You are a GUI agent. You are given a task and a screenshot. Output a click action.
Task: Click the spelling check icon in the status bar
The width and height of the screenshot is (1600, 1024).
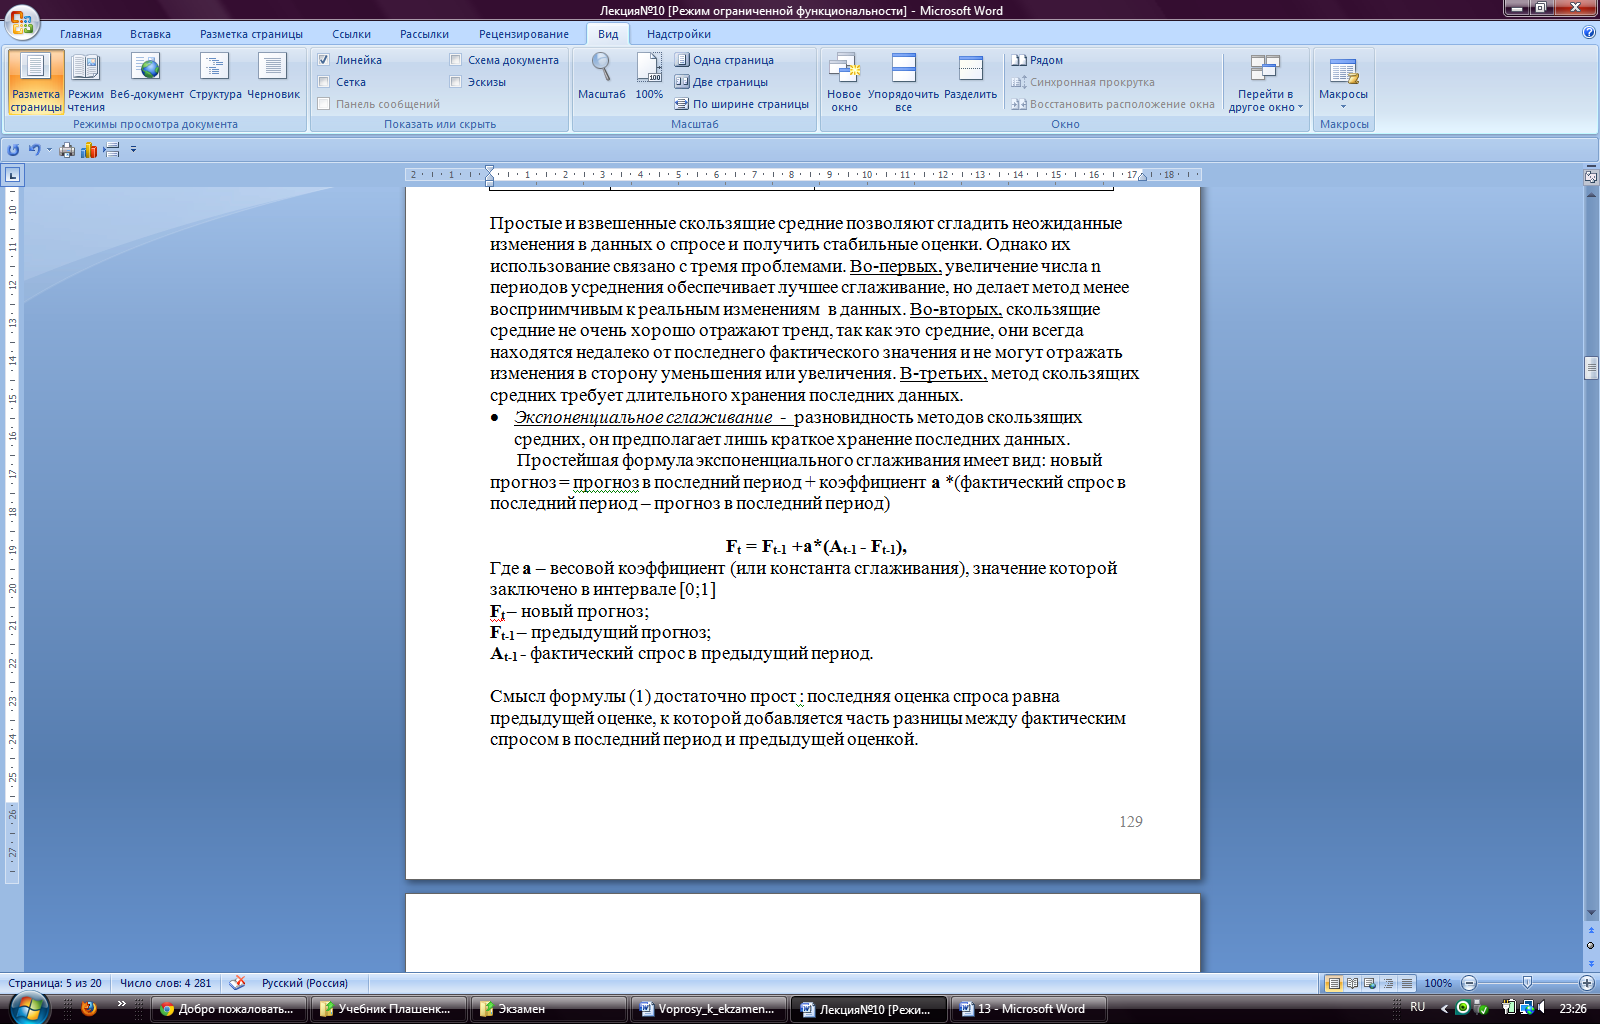click(237, 983)
